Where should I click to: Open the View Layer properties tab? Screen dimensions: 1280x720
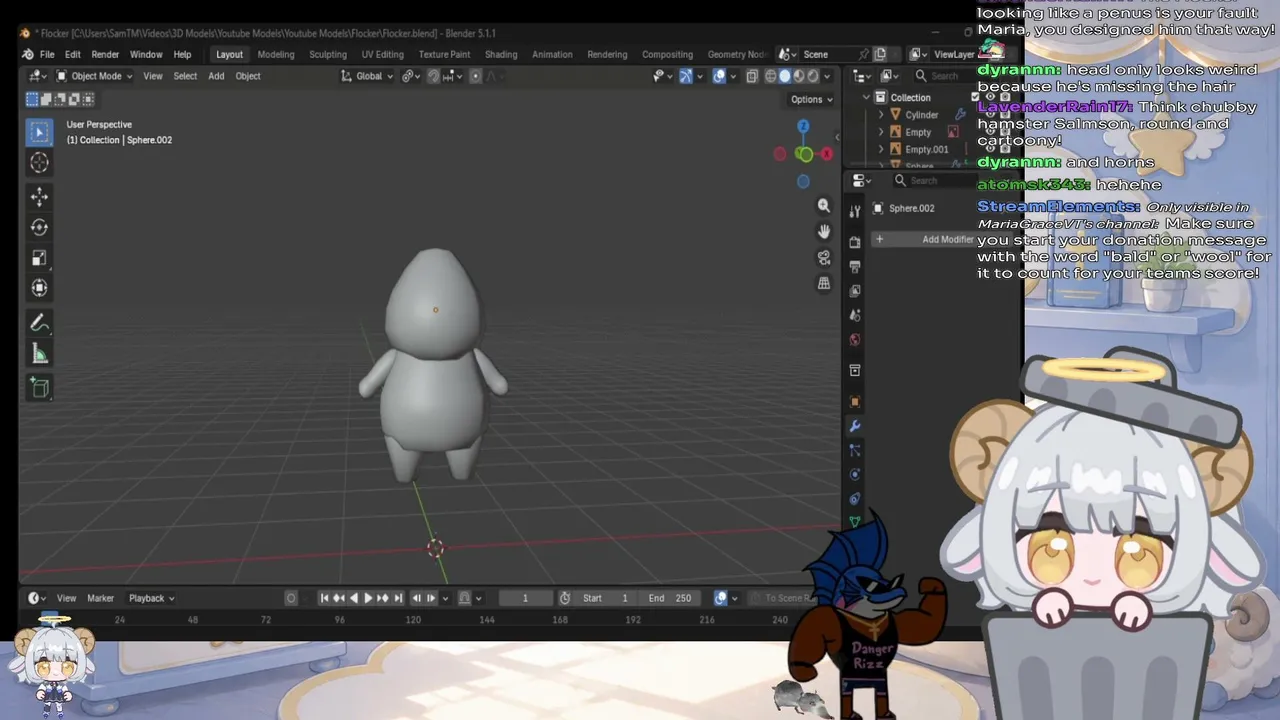[x=855, y=291]
